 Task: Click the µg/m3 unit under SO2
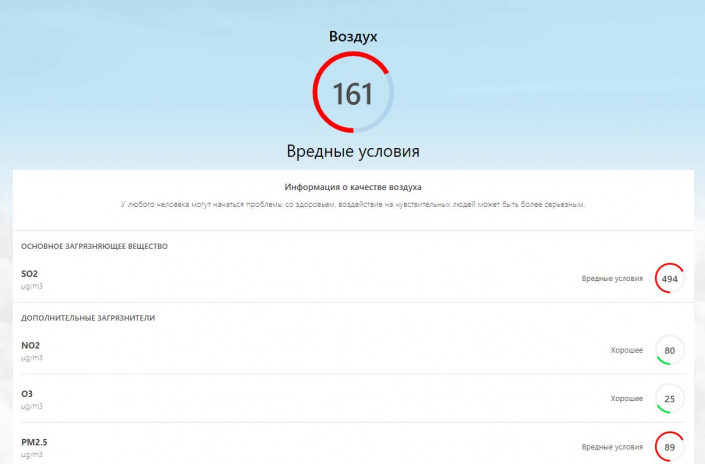[32, 286]
